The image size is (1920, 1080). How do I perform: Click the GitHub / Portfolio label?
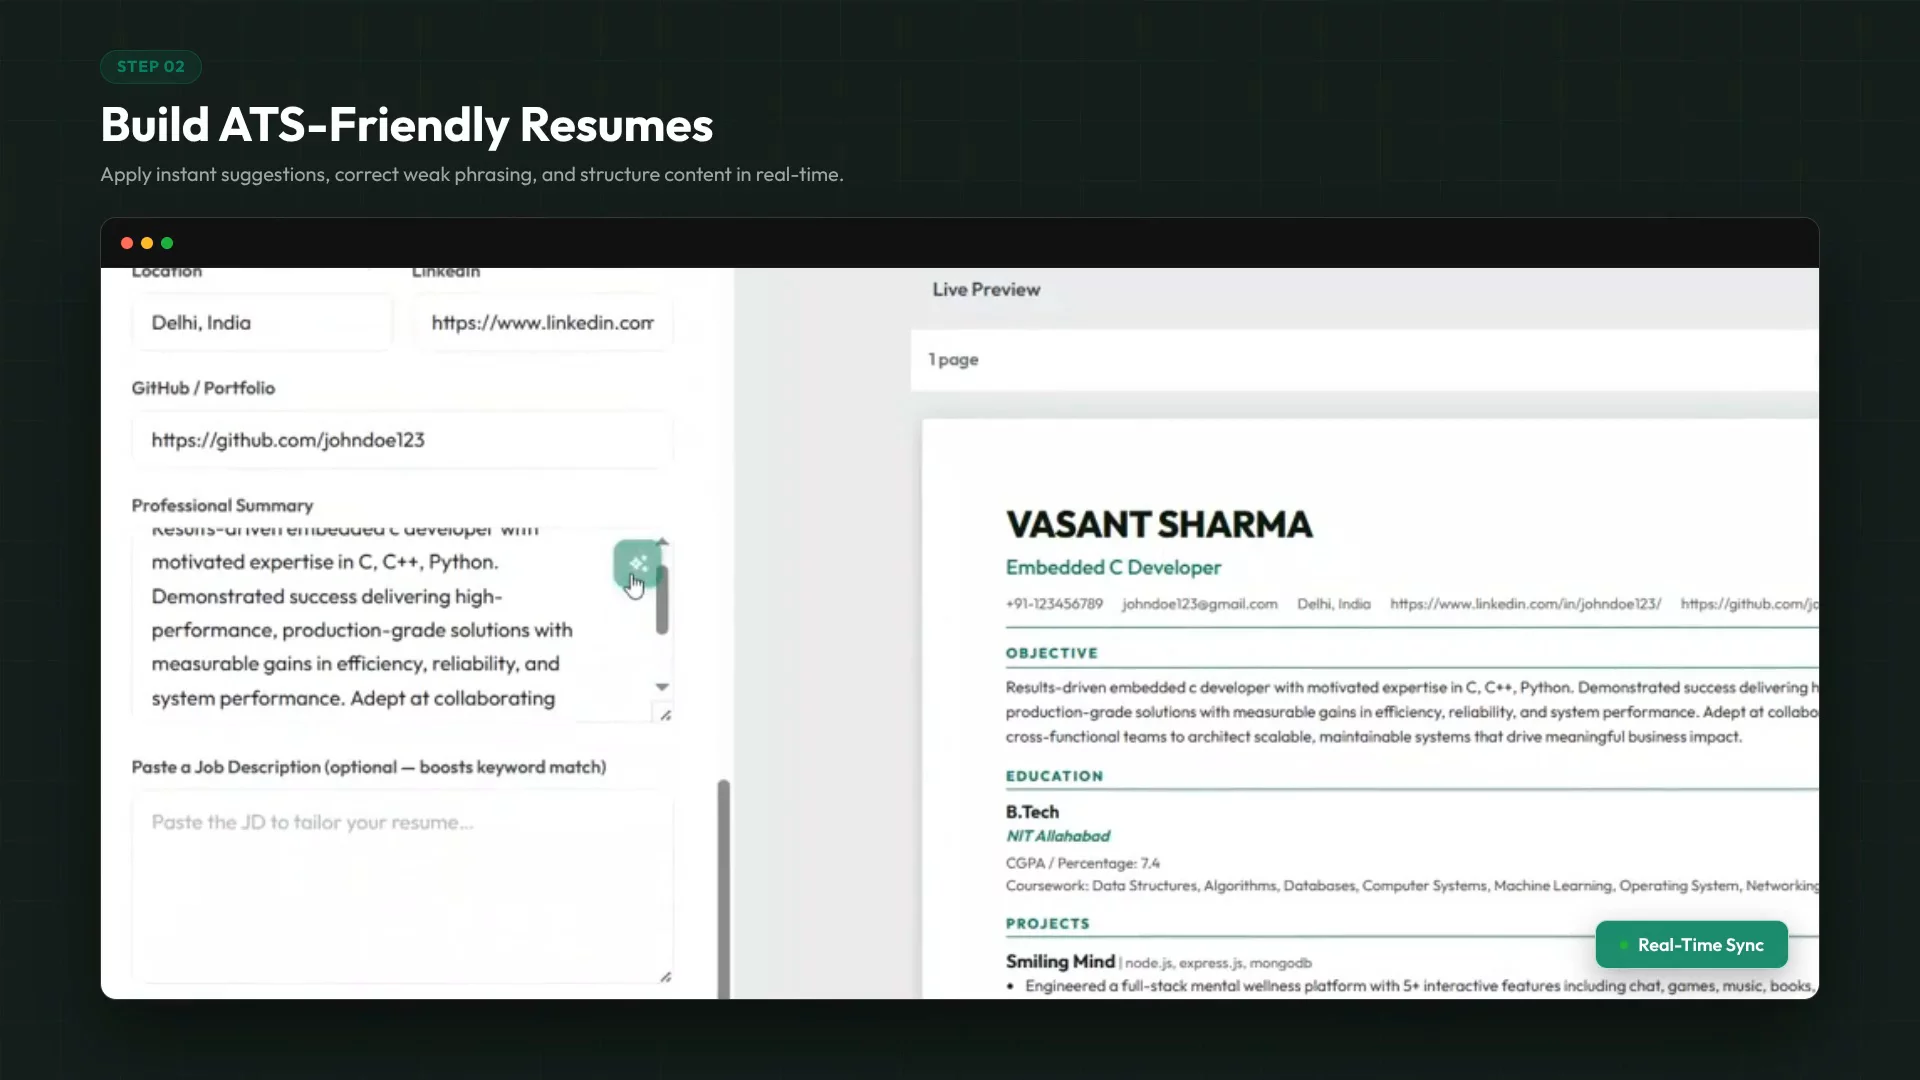(x=203, y=388)
